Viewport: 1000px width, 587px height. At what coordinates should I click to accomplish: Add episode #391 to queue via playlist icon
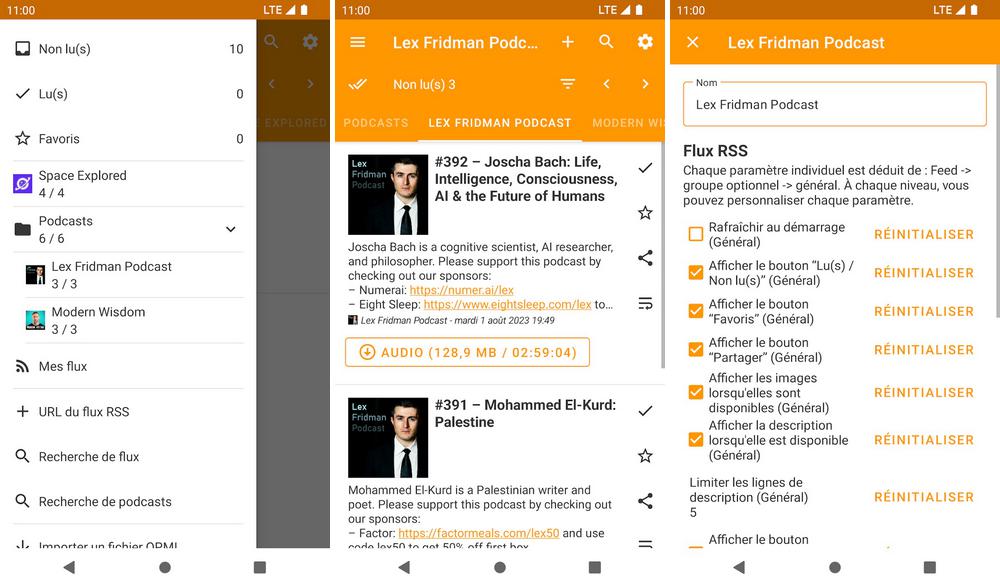[645, 543]
